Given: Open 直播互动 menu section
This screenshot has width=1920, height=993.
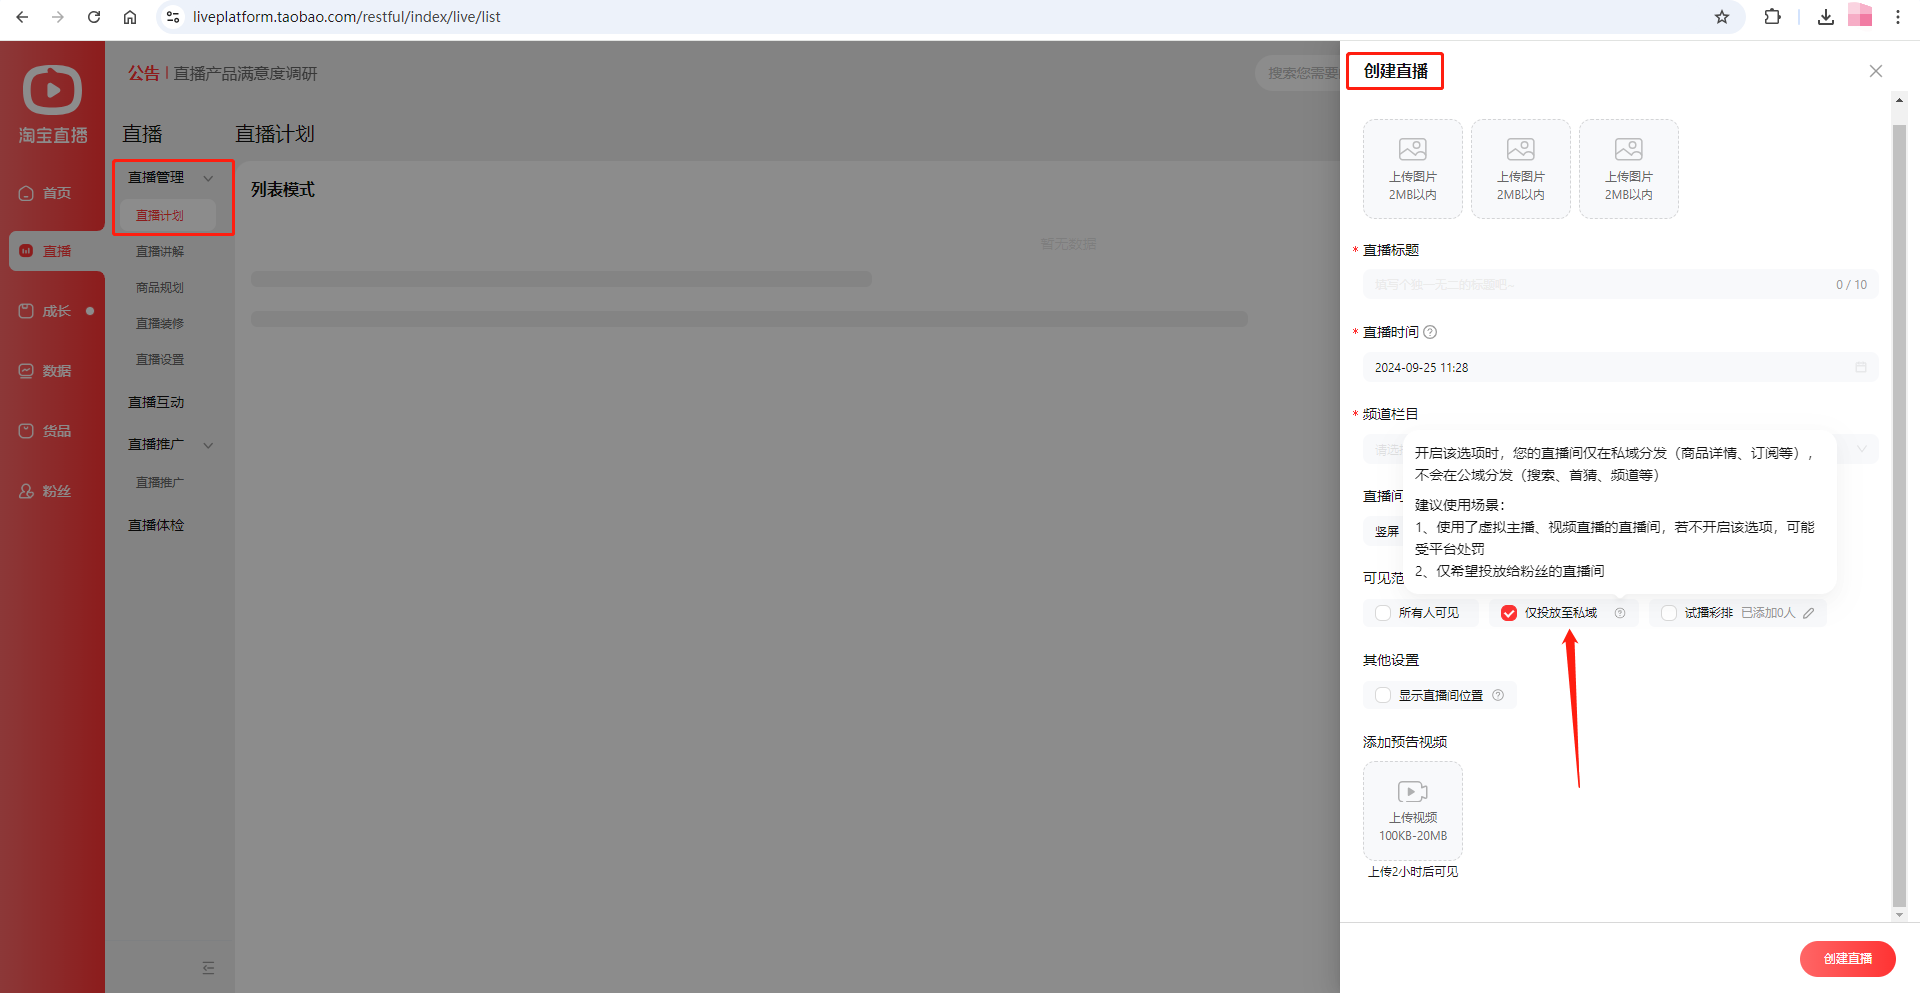Looking at the screenshot, I should (x=156, y=402).
